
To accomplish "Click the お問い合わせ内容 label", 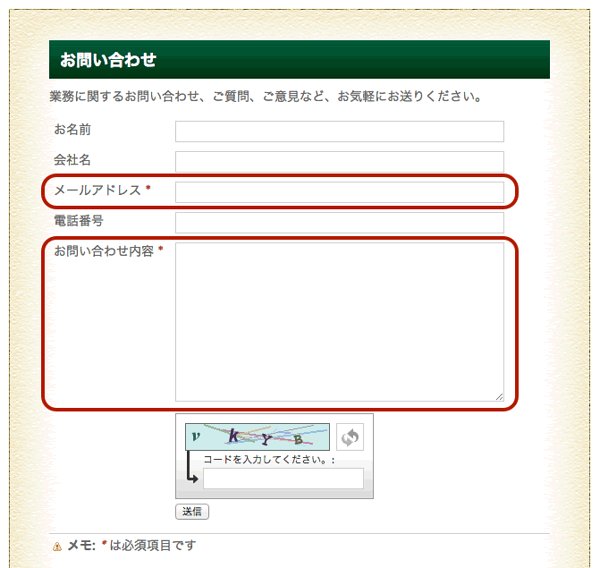I will coord(104,251).
